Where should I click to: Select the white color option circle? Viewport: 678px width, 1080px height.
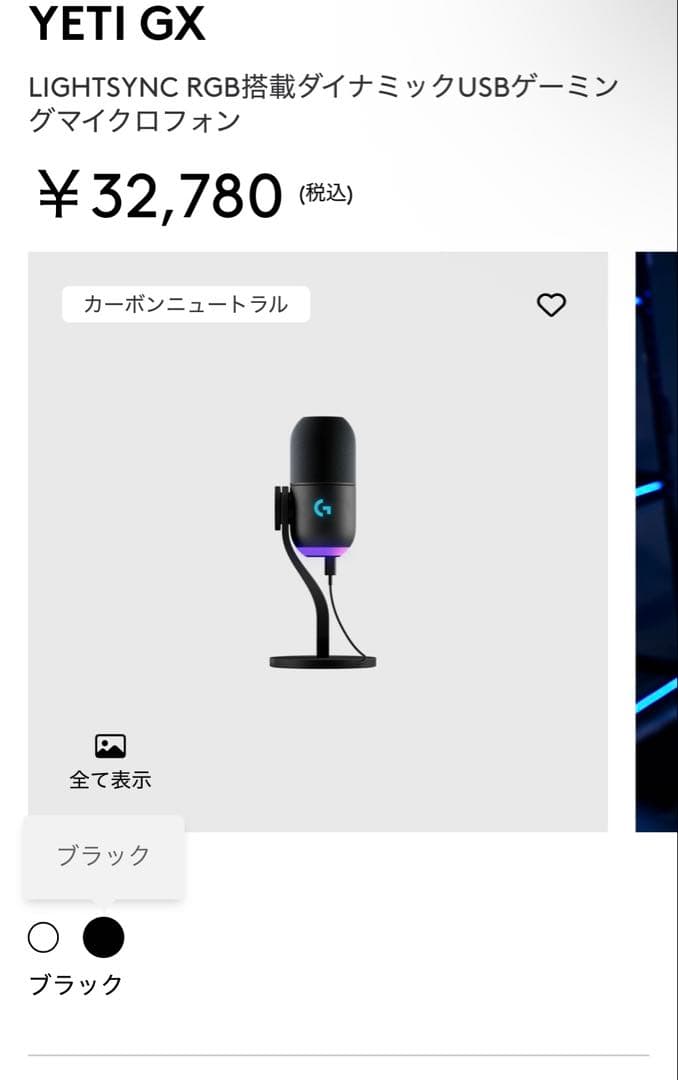tap(43, 938)
